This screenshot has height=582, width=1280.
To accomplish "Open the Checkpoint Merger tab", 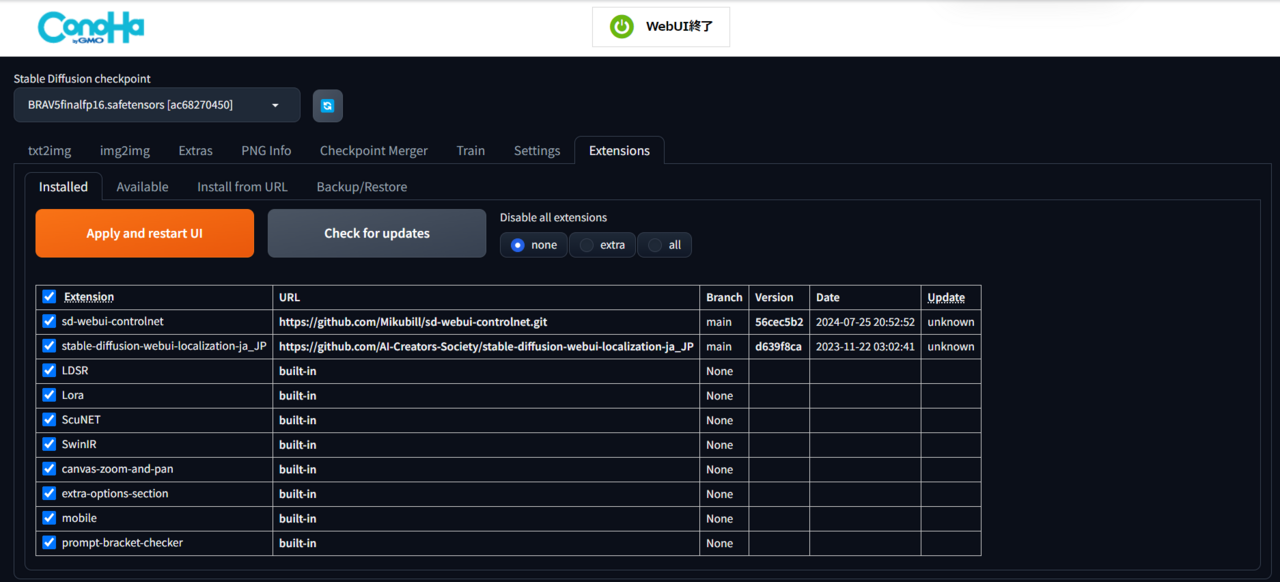I will click(x=374, y=151).
